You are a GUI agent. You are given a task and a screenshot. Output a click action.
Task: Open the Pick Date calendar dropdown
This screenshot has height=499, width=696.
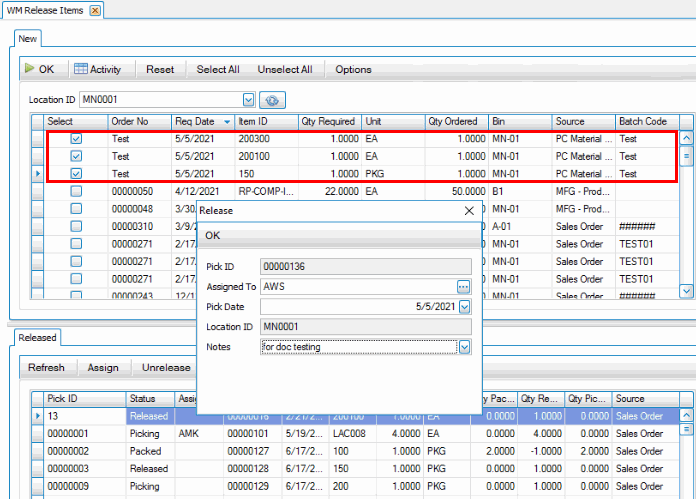(x=464, y=306)
